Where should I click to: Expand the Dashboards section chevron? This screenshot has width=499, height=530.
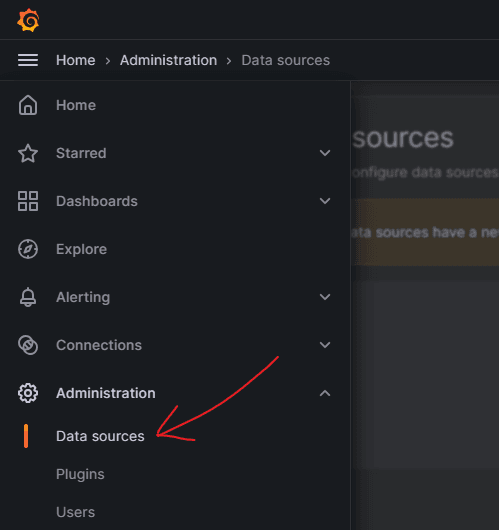(x=325, y=201)
